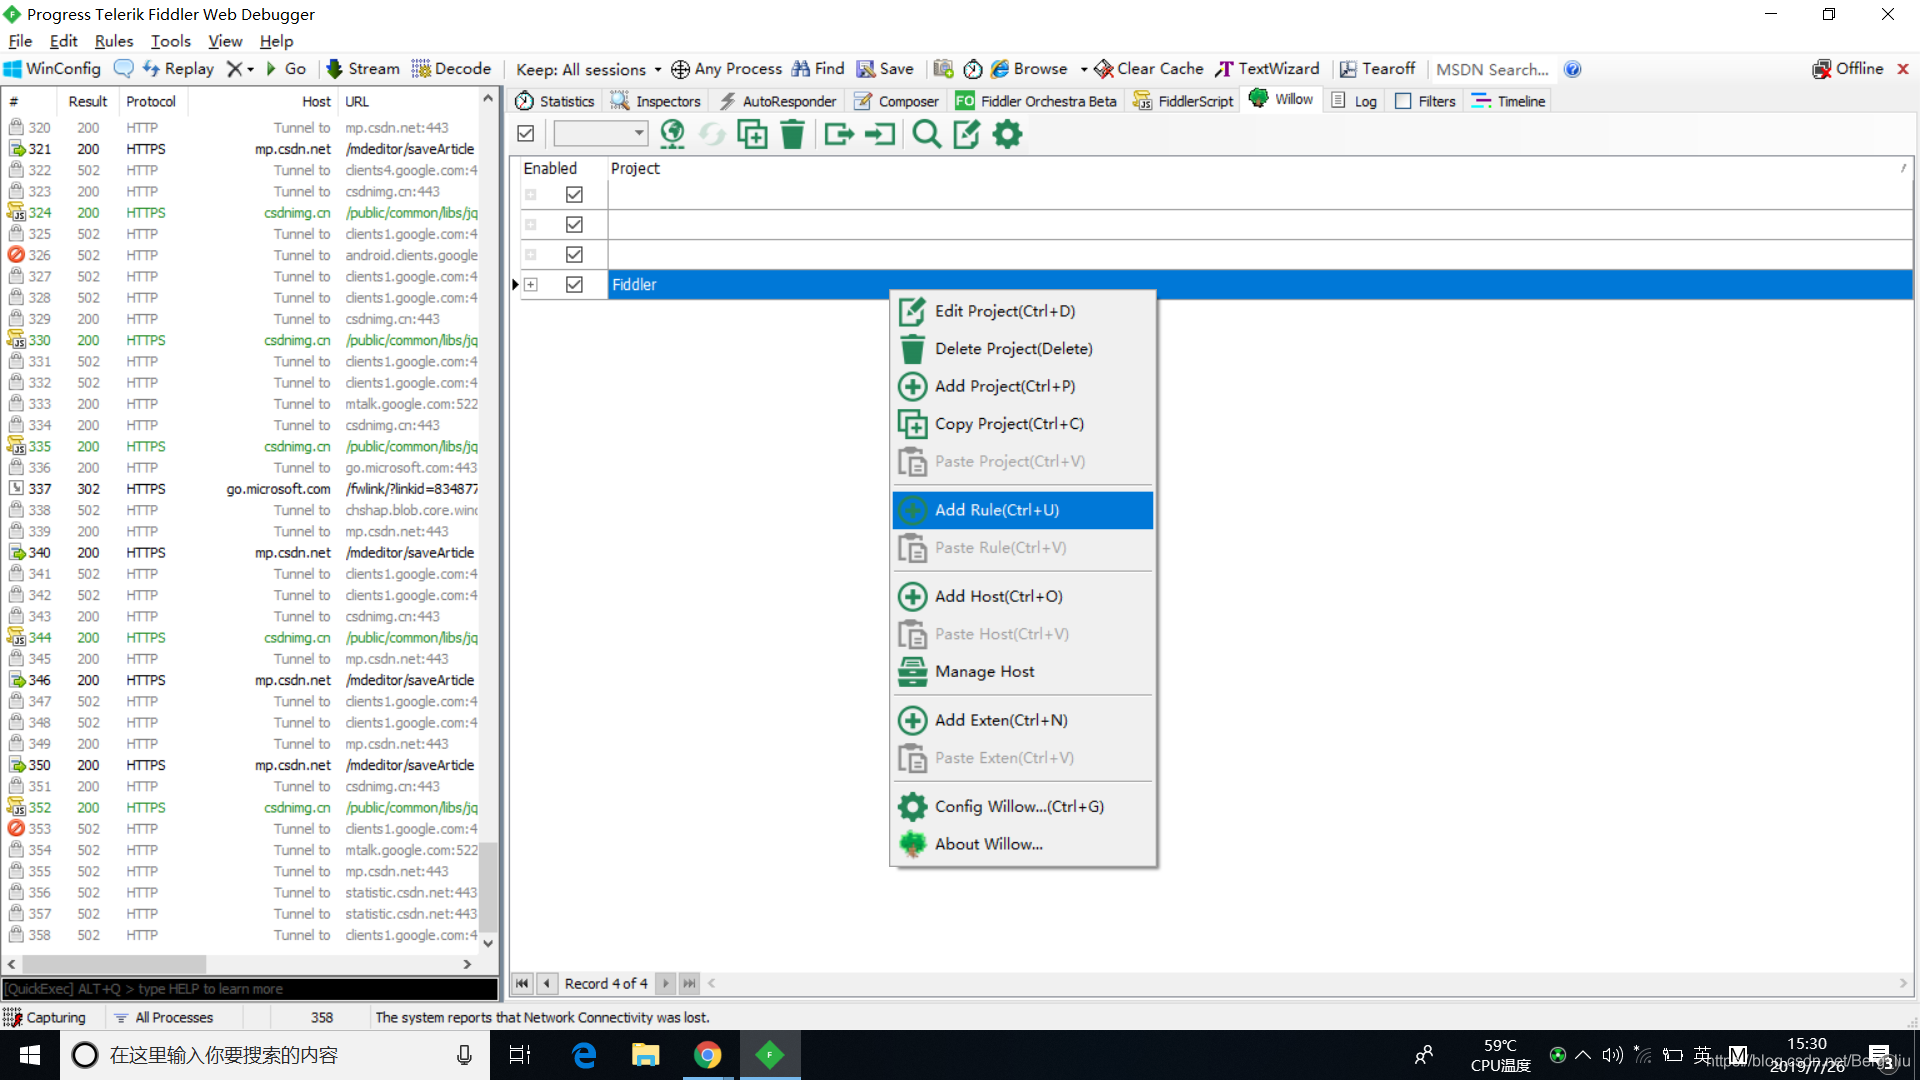Viewport: 1920px width, 1080px height.
Task: Click the pencil edit icon in Willow toolbar
Action: pos(967,134)
